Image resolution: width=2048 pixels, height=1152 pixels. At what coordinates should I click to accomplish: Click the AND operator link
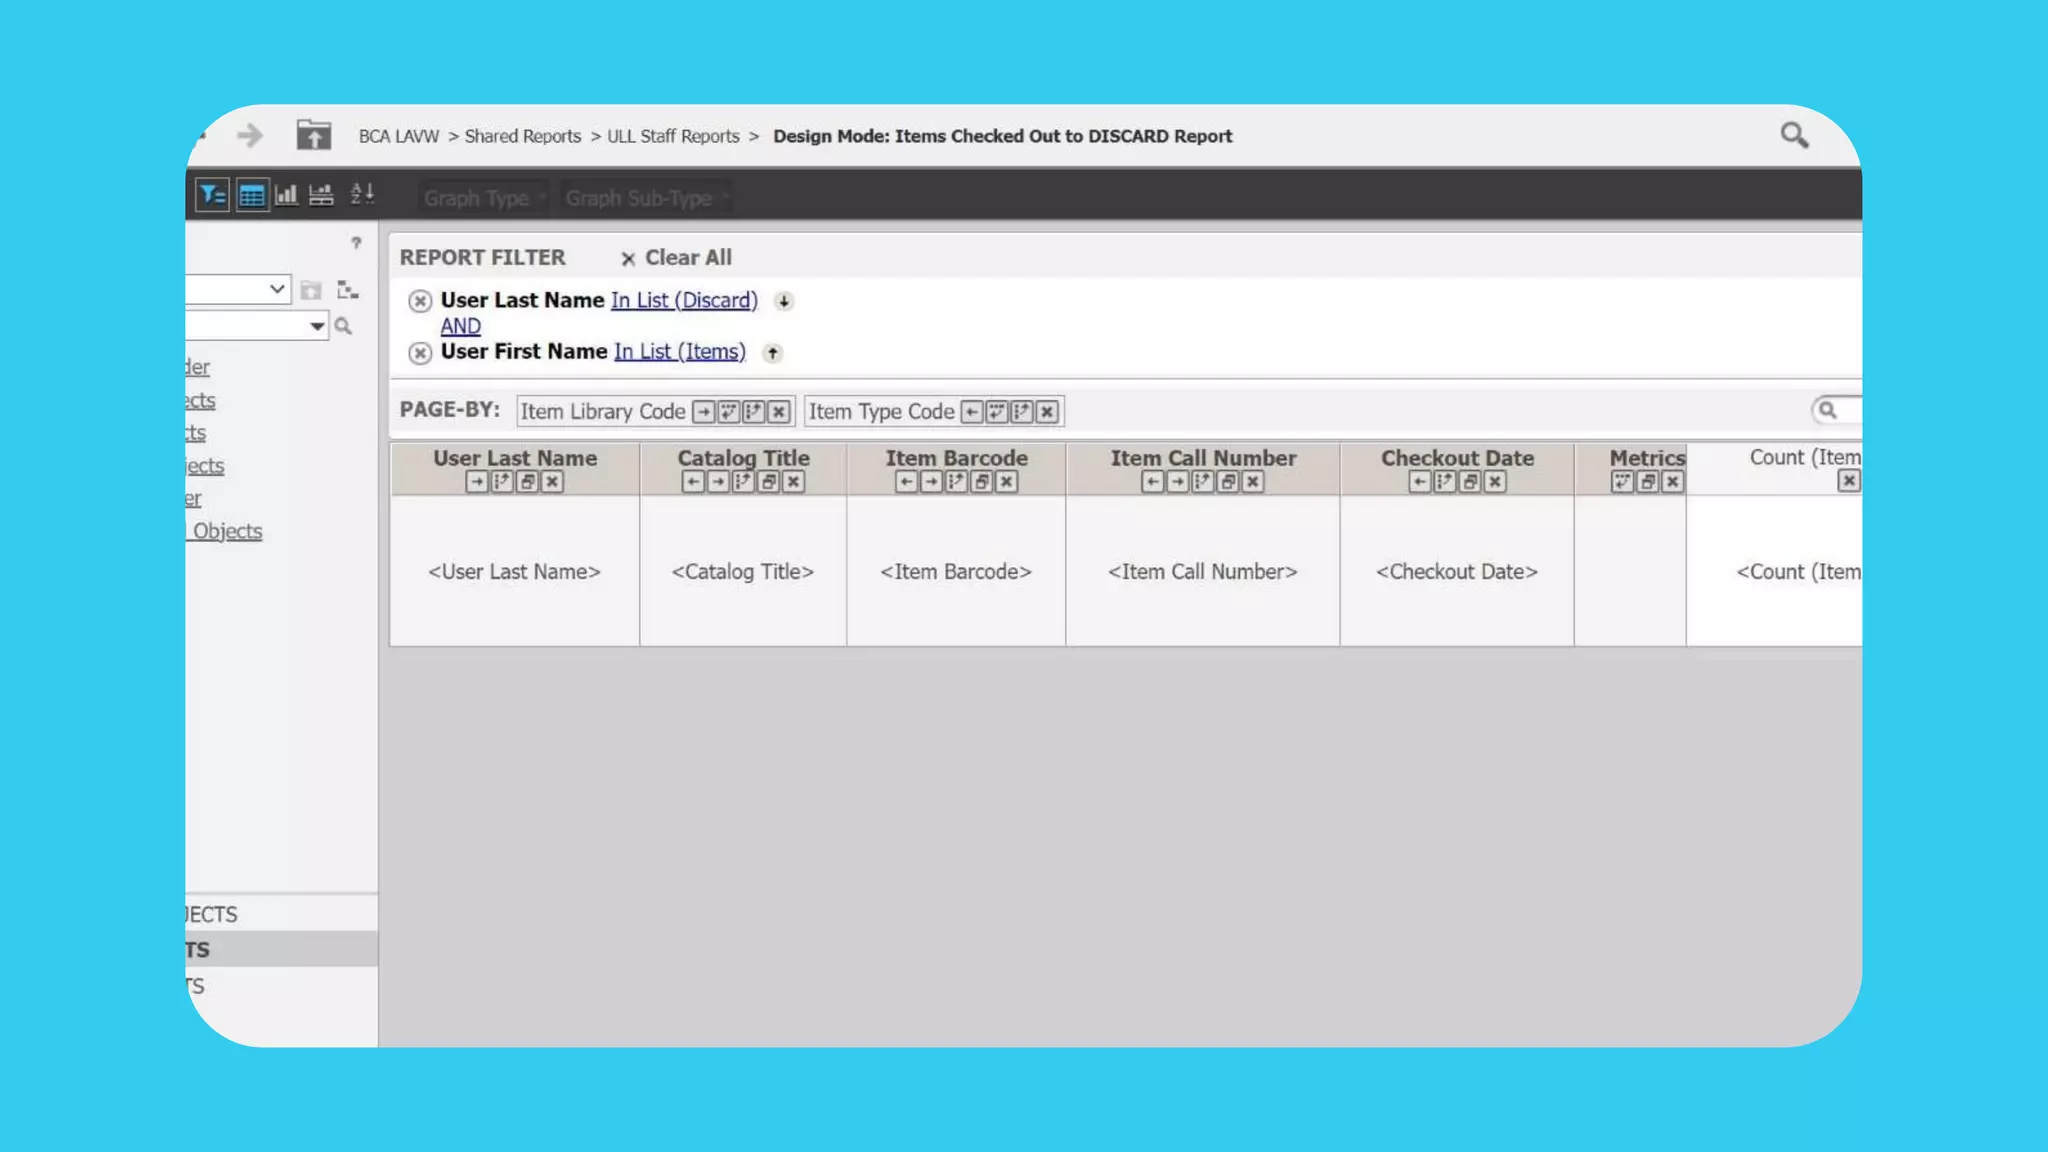460,326
